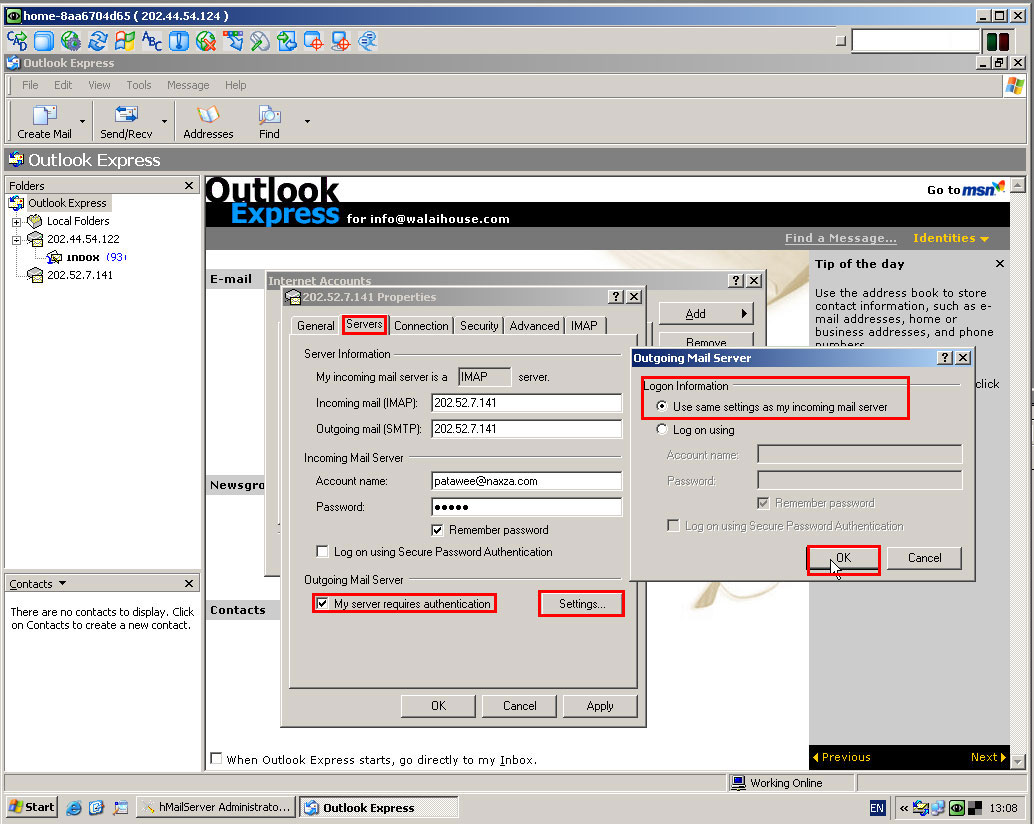This screenshot has height=824, width=1034.
Task: Enable Secure Password Authentication in Properties dialog
Action: tap(322, 552)
